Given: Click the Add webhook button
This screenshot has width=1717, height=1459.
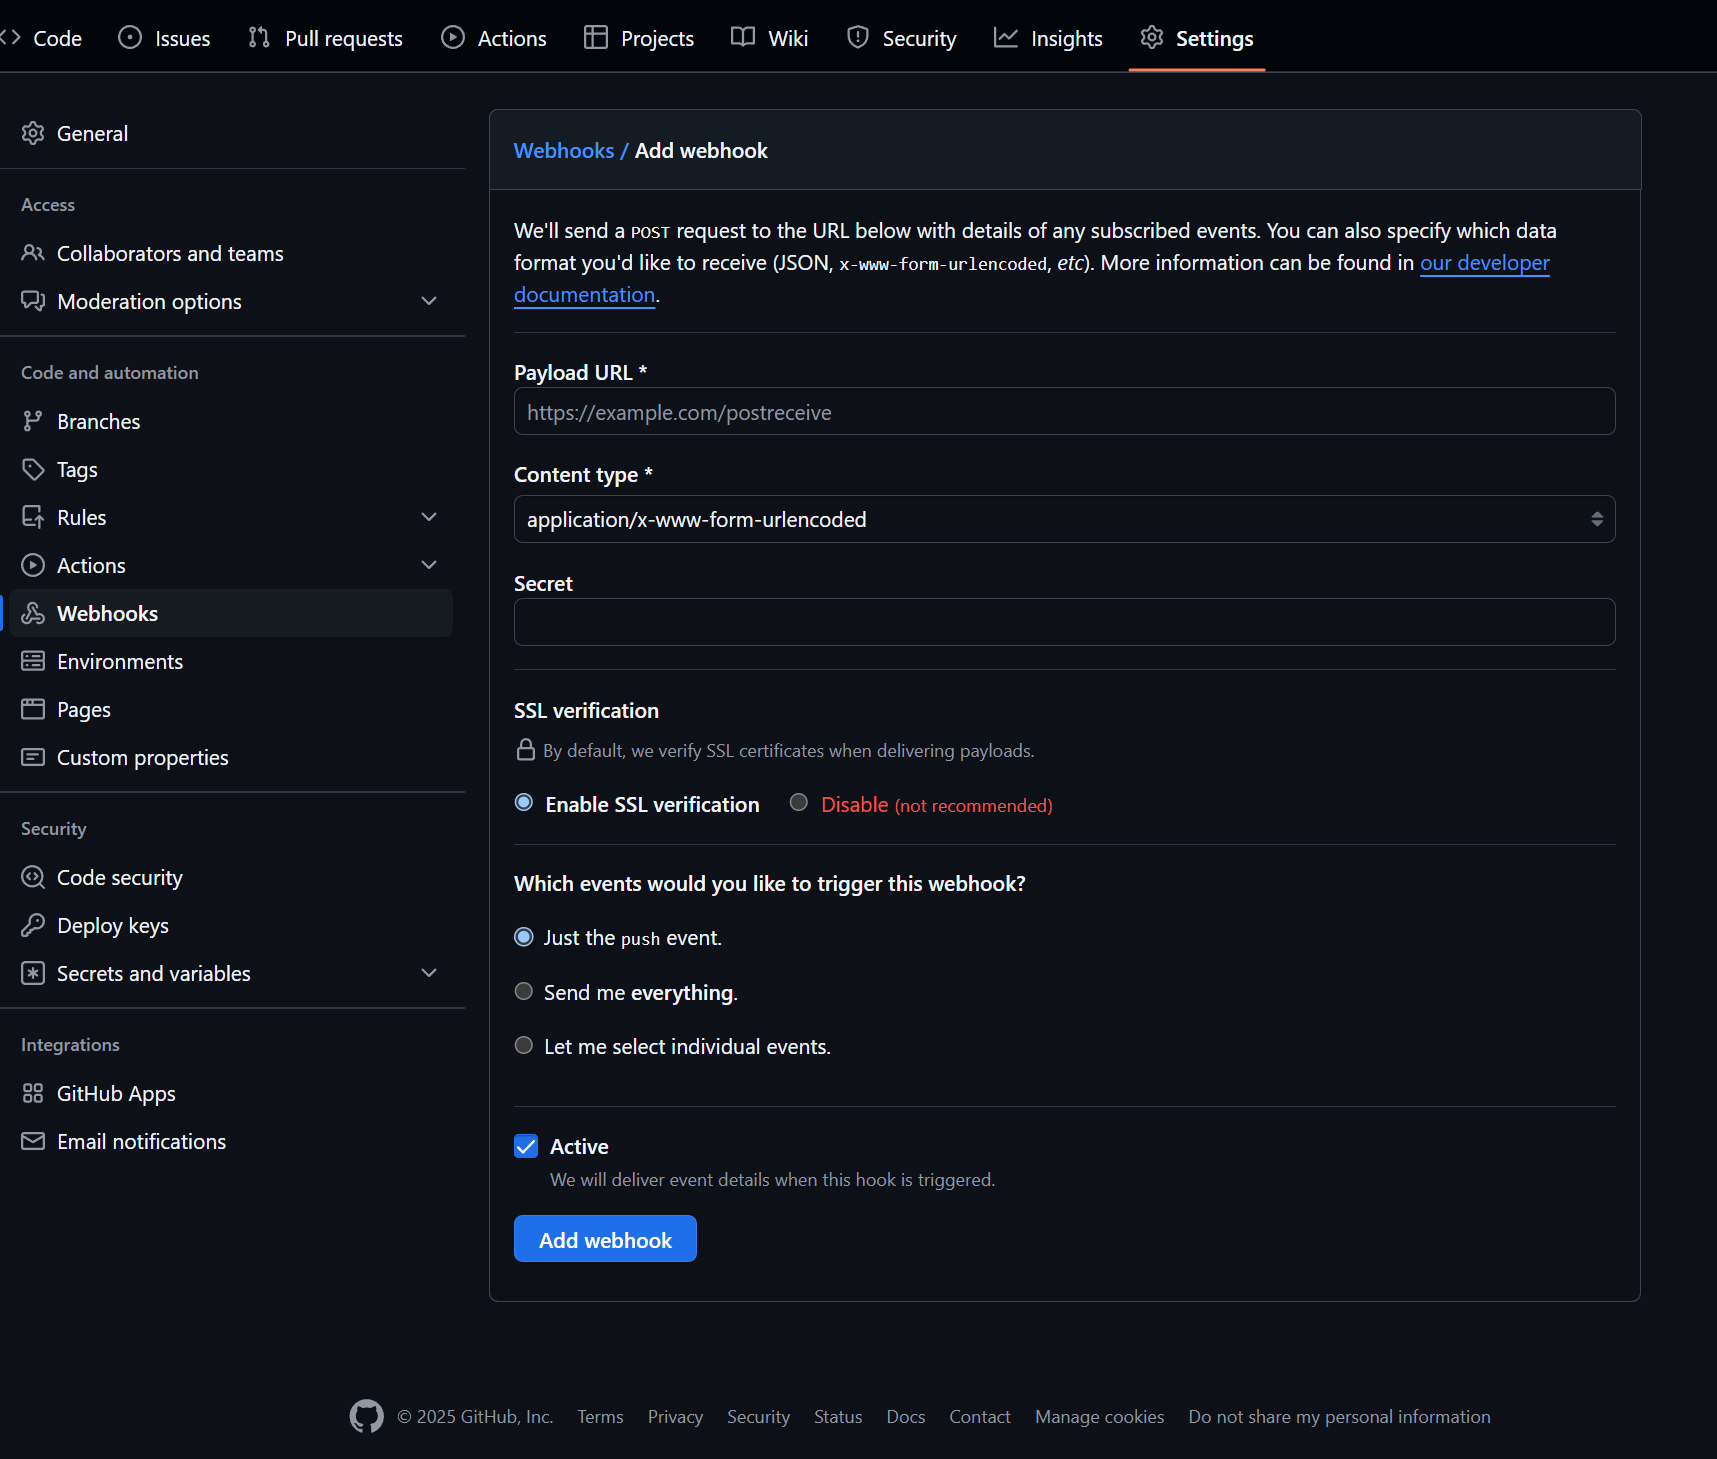Looking at the screenshot, I should (605, 1239).
